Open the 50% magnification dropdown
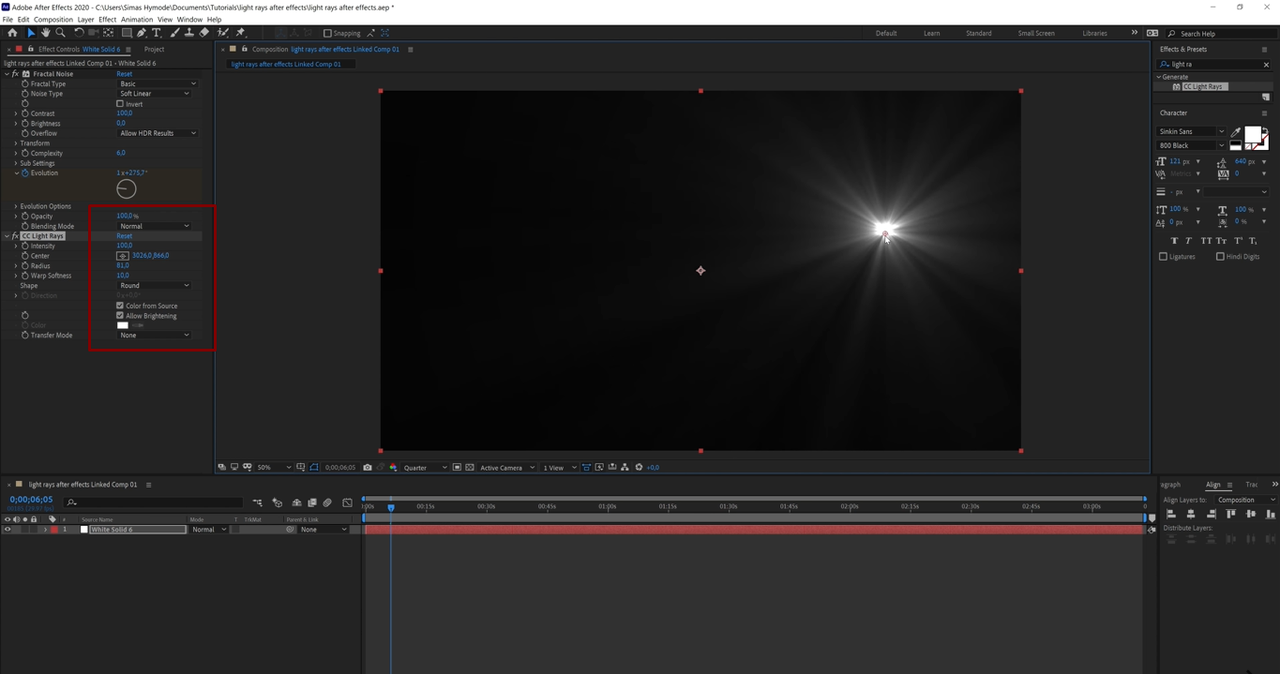This screenshot has height=674, width=1280. (x=274, y=467)
